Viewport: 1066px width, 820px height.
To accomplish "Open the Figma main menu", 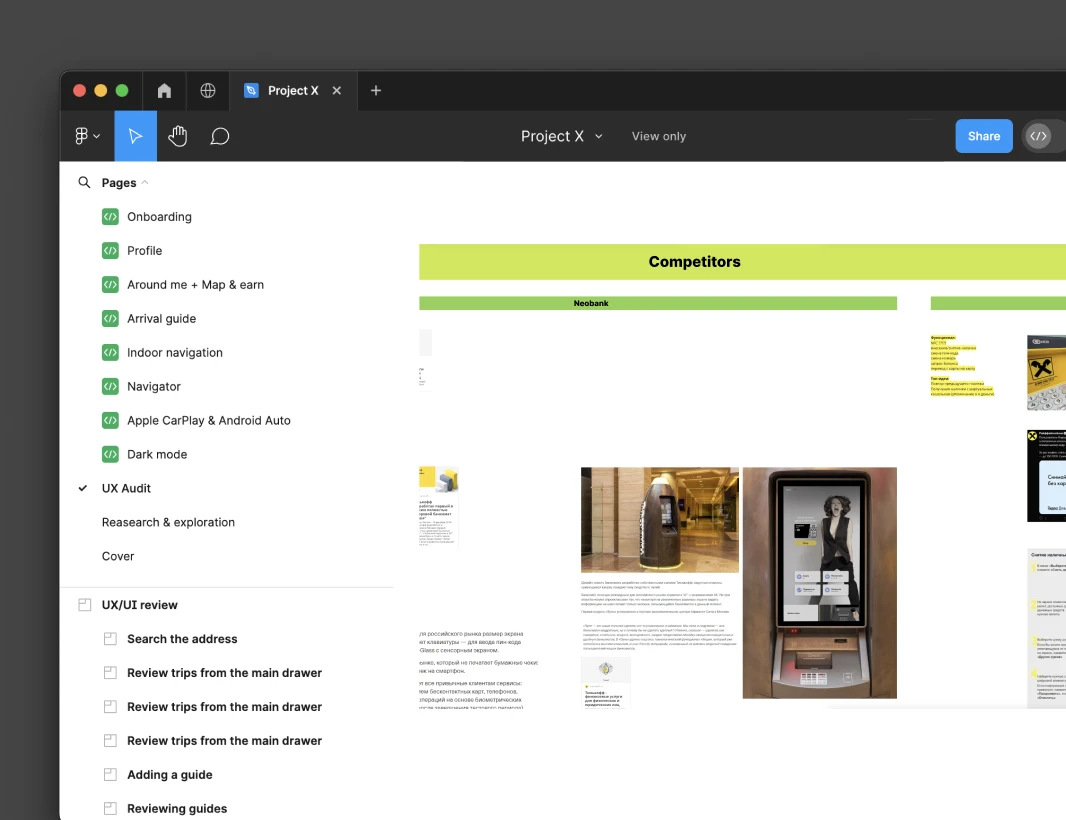I will point(83,136).
